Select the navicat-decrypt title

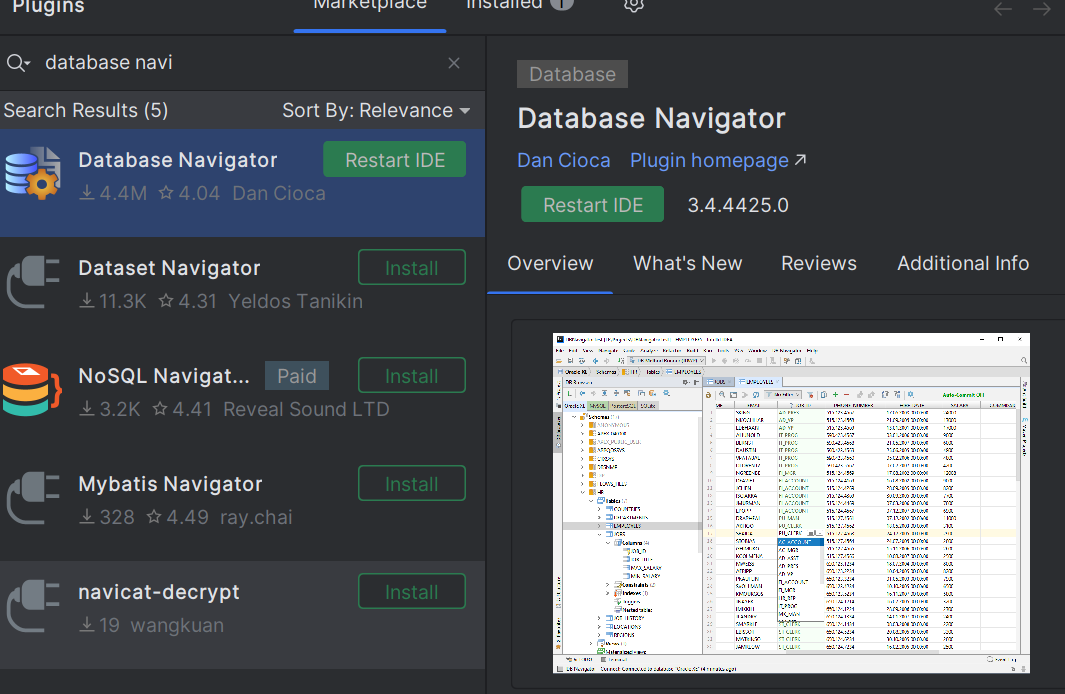pyautogui.click(x=159, y=592)
